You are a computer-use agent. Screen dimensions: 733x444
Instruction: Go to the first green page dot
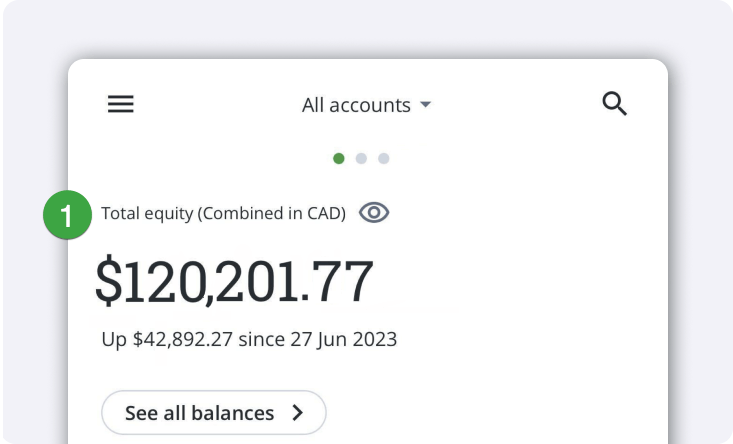[x=339, y=158]
